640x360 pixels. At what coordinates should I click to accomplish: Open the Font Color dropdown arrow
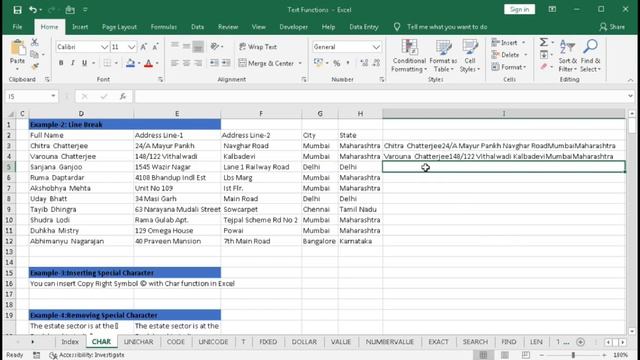(x=157, y=63)
